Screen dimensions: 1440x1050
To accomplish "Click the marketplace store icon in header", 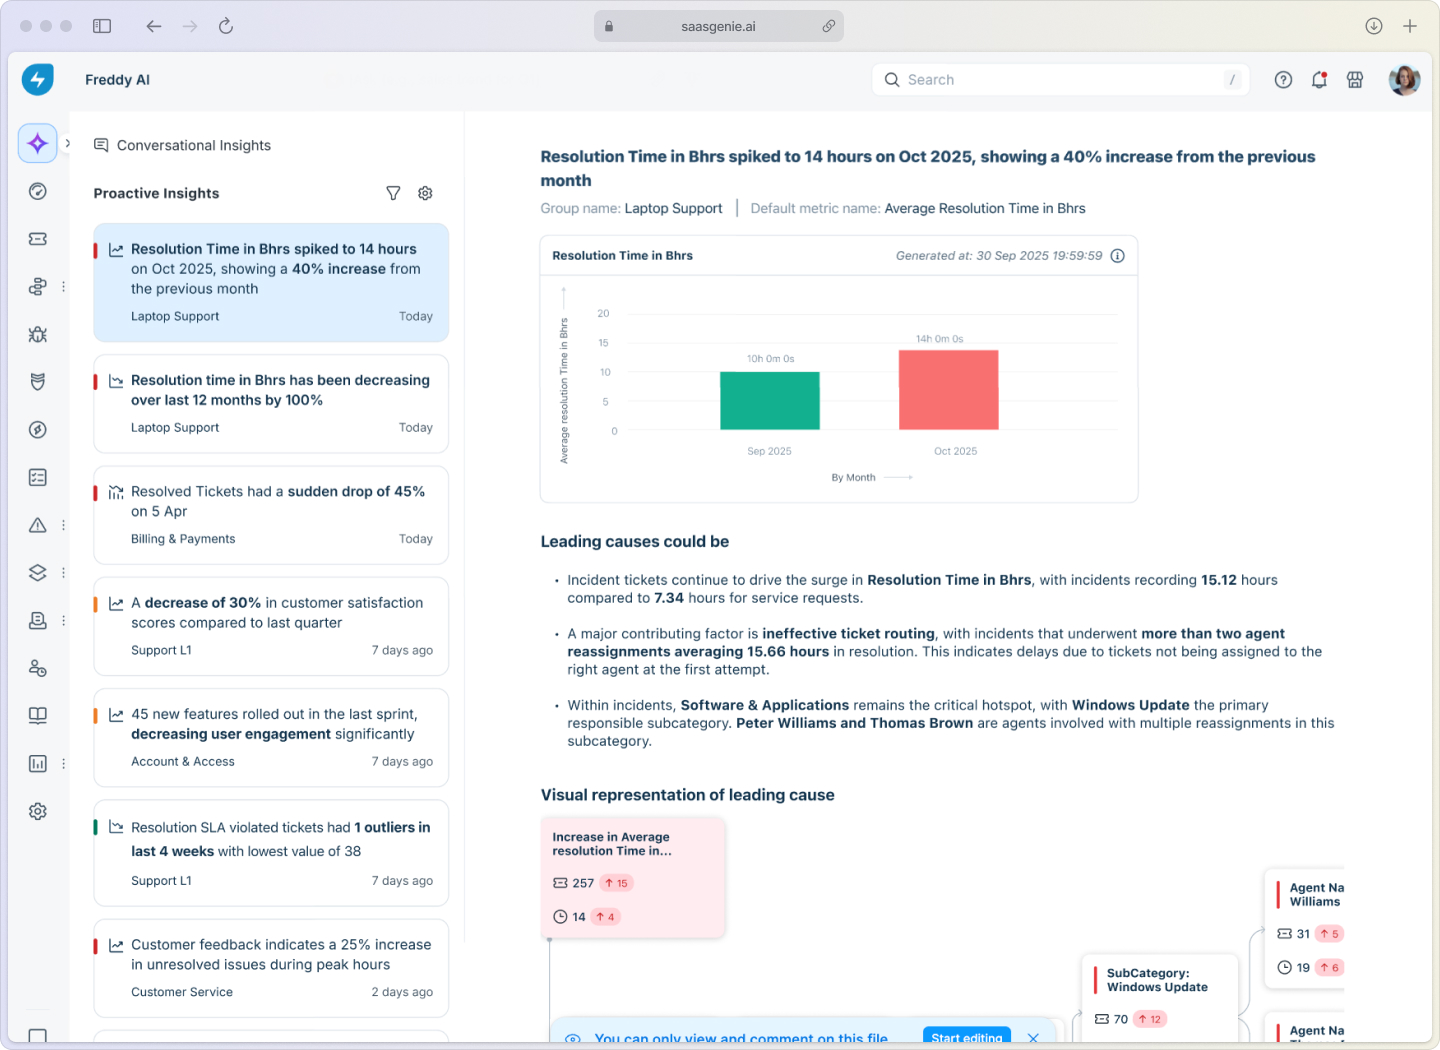I will point(1355,79).
